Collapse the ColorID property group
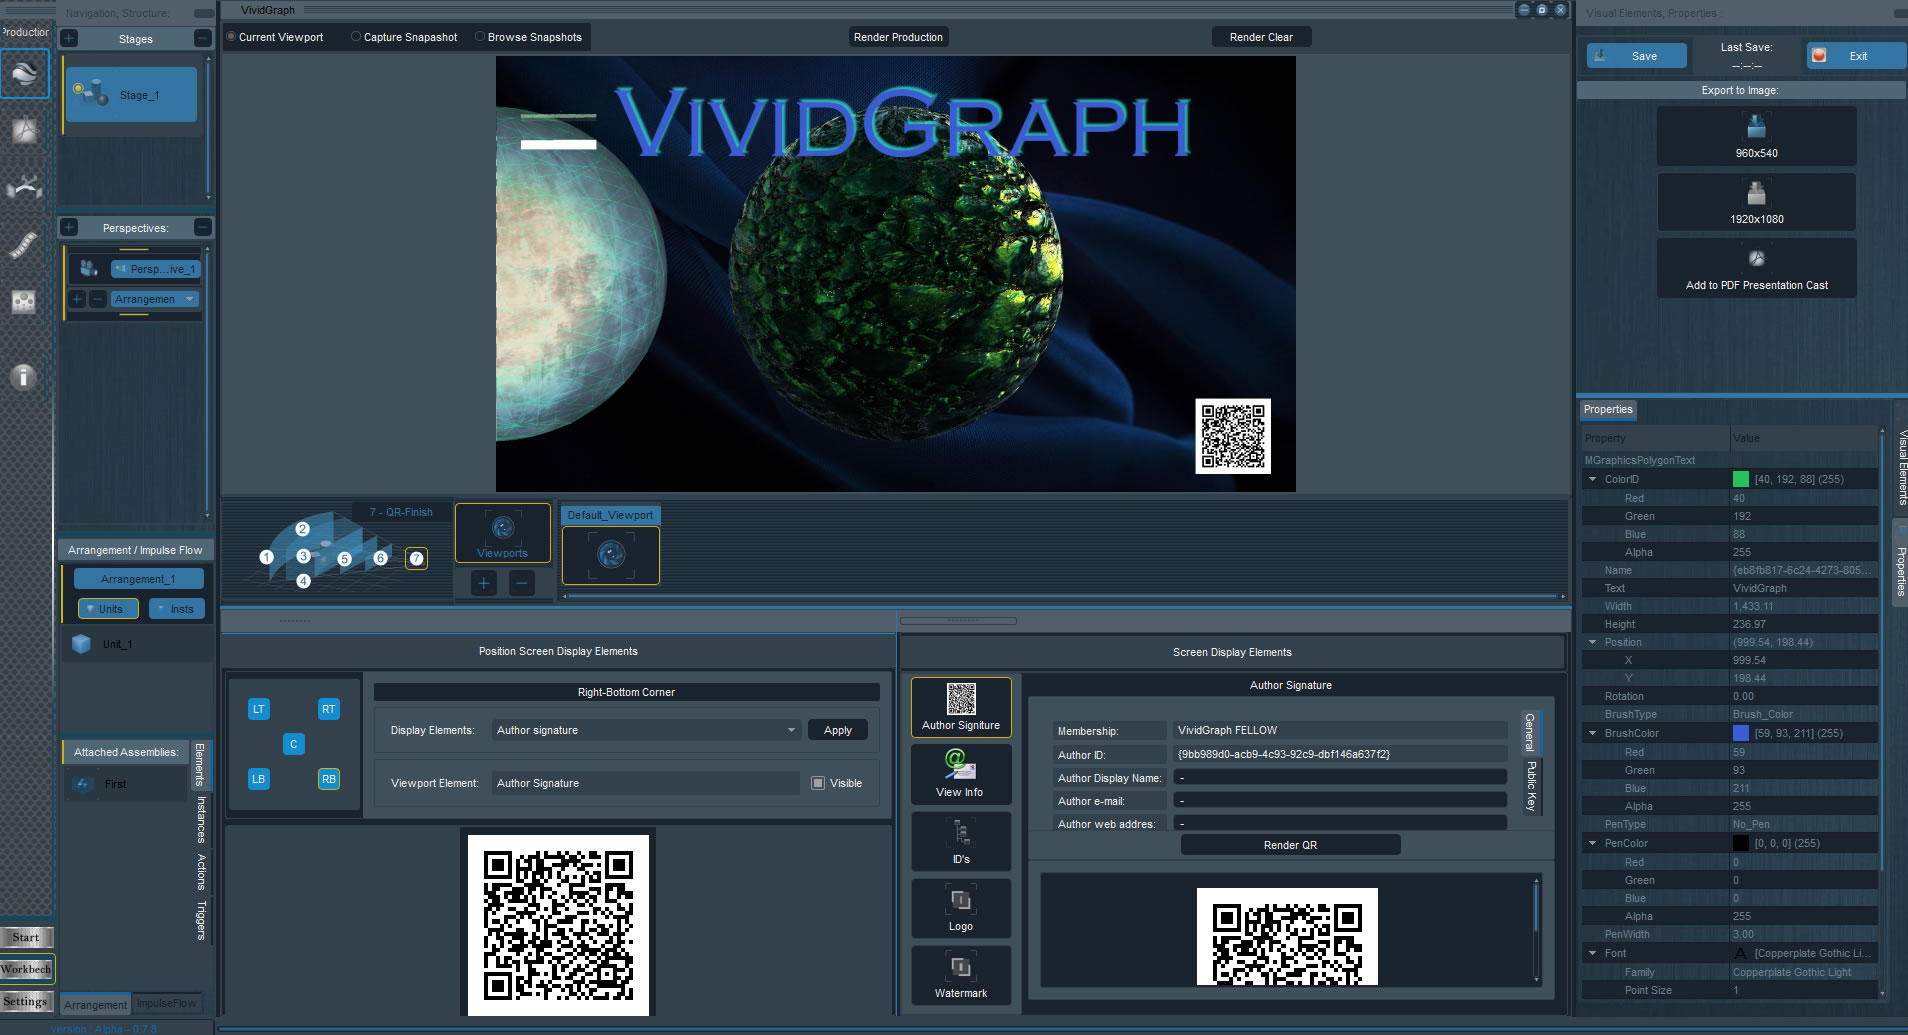Viewport: 1908px width, 1035px height. 1593,479
